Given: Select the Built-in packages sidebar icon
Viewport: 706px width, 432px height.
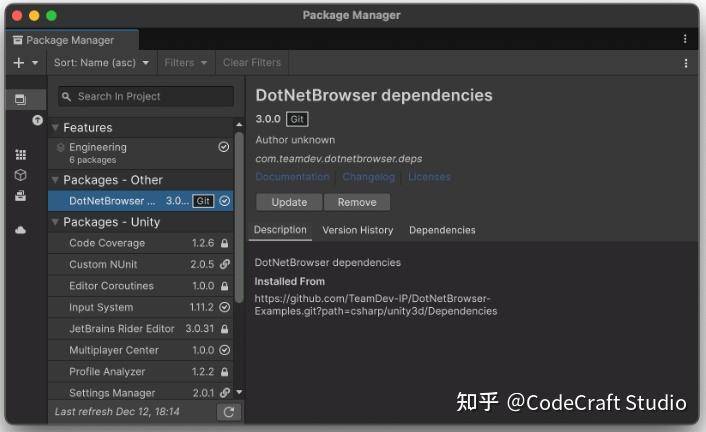Looking at the screenshot, I should pos(21,196).
